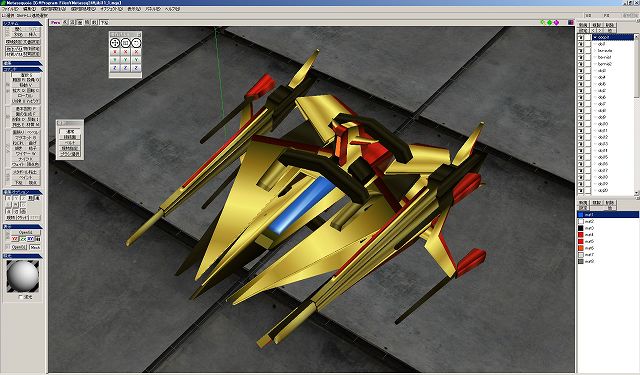640x375 pixels.
Task: Click 新規 button in material panel
Action: click(583, 203)
